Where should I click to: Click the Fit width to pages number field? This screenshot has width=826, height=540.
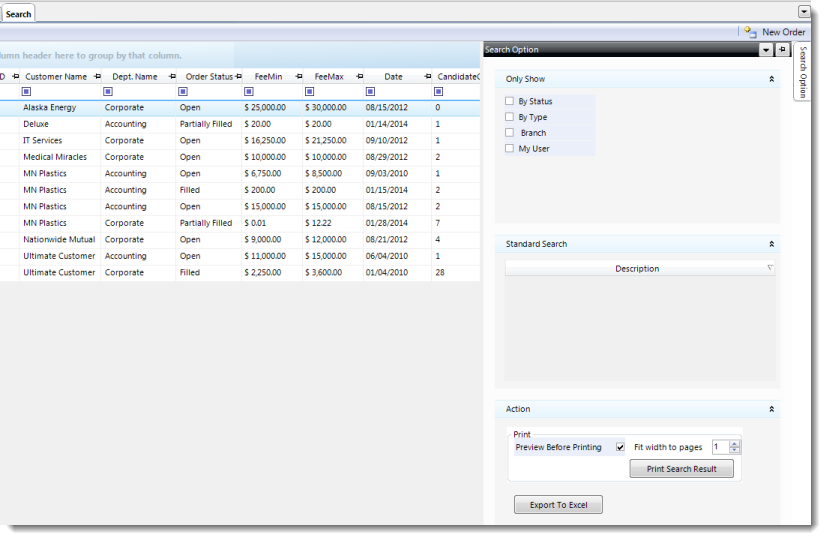tap(720, 447)
